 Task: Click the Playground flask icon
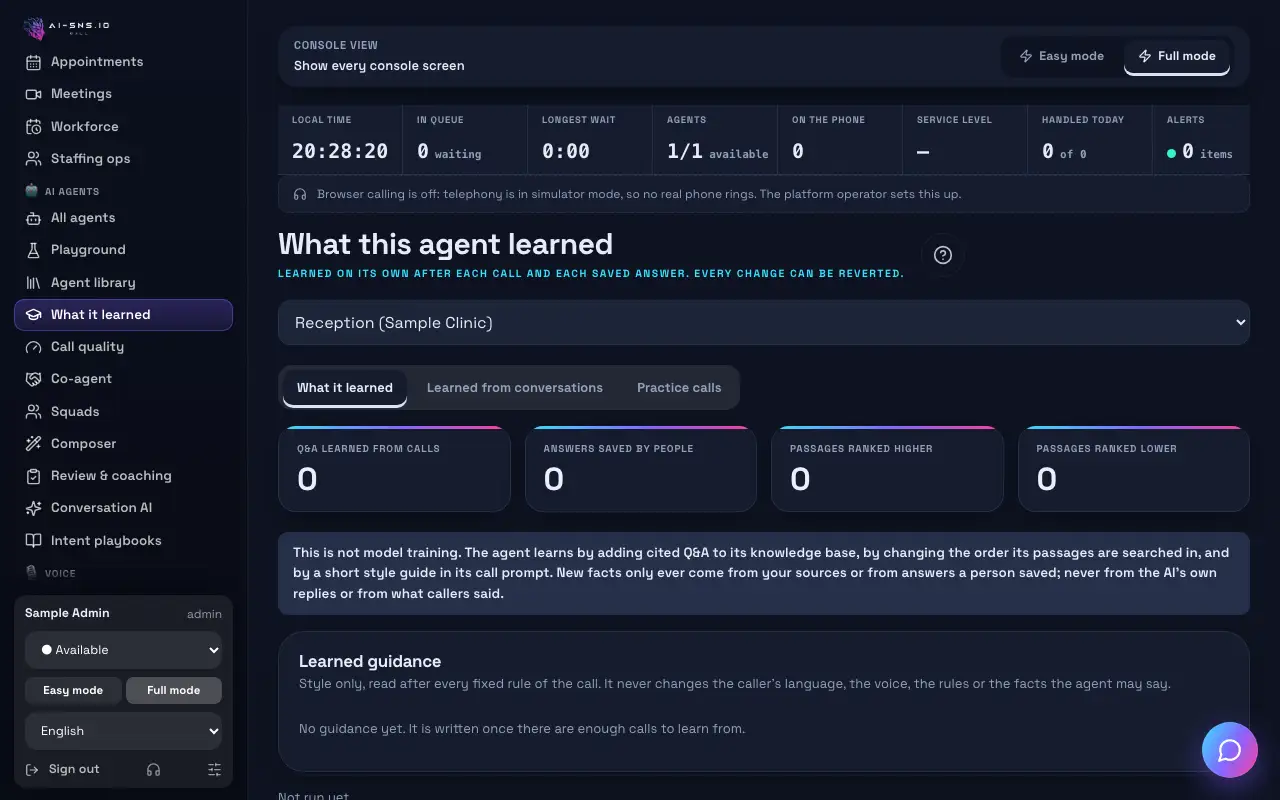(x=33, y=250)
